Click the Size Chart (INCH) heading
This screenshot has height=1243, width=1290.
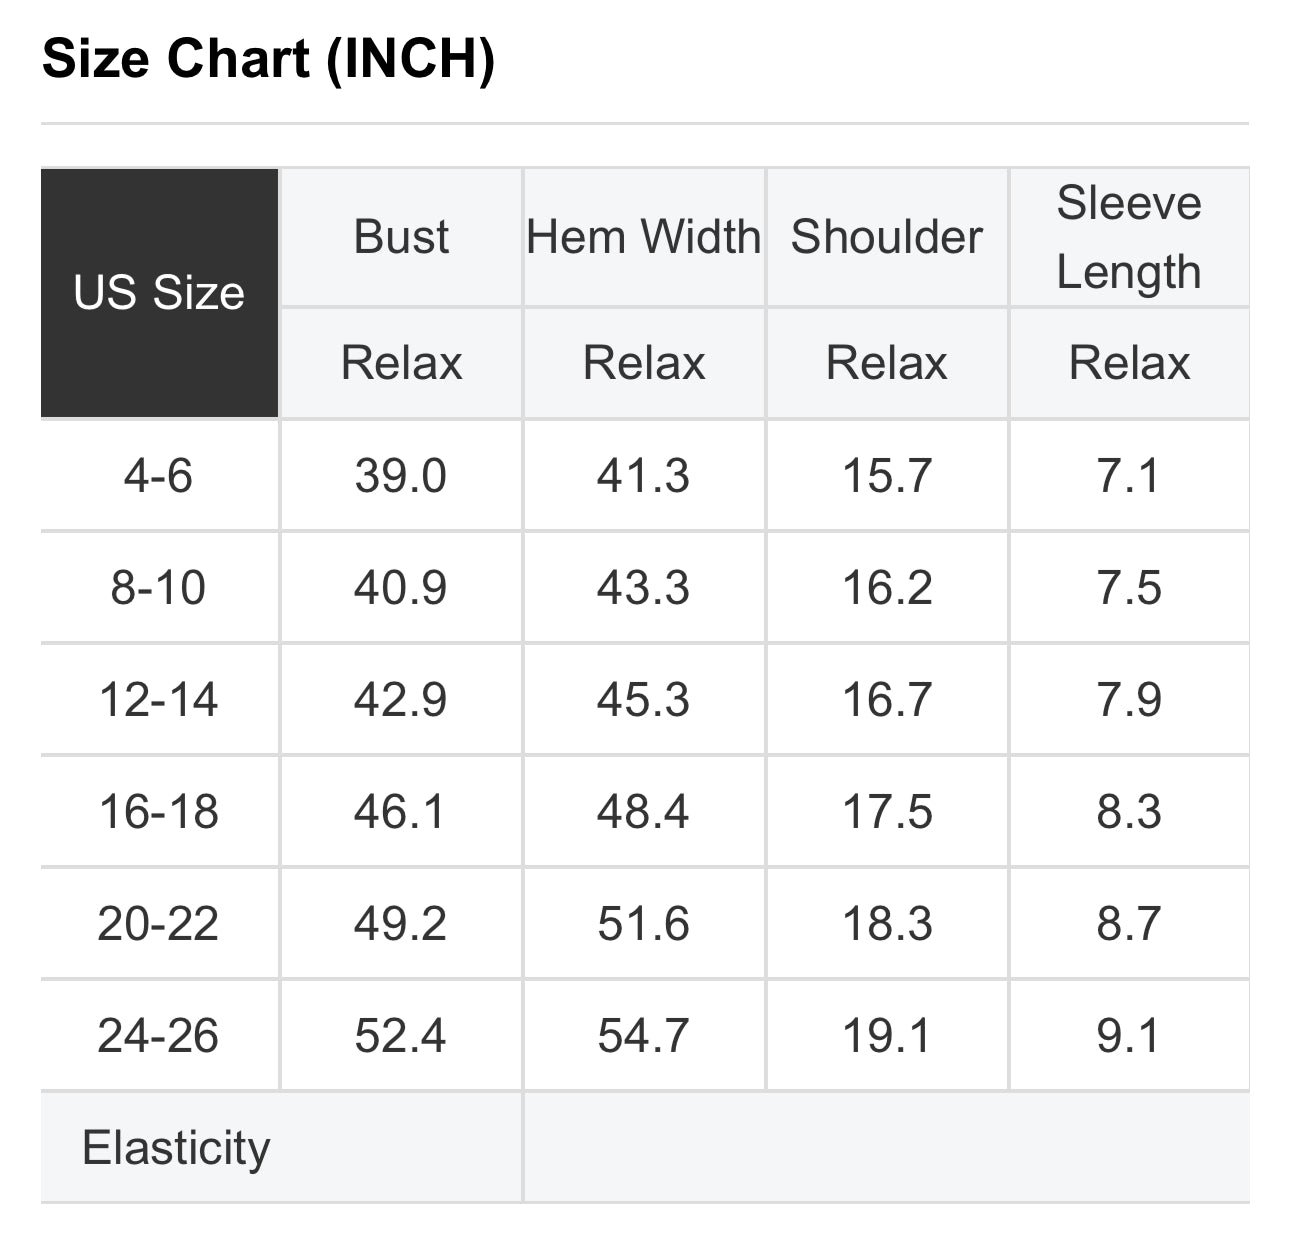[268, 58]
